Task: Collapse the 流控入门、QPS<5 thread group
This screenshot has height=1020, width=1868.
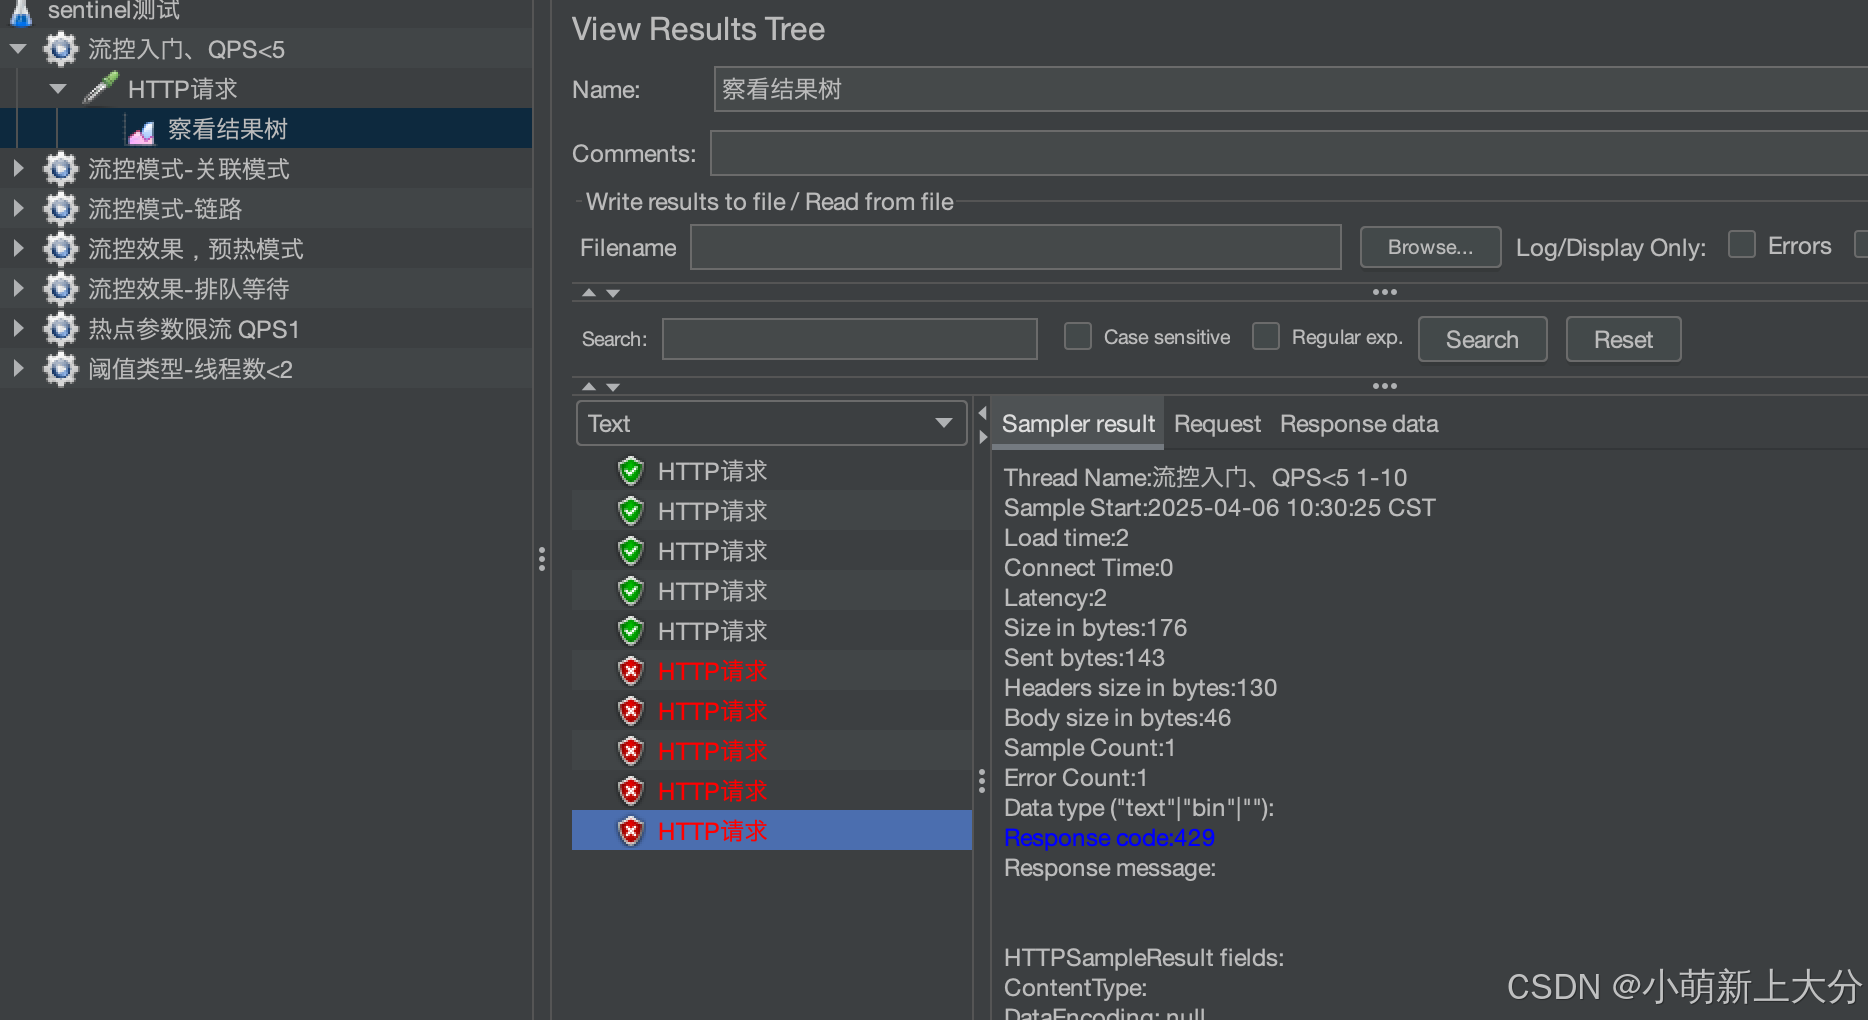Action: coord(18,48)
